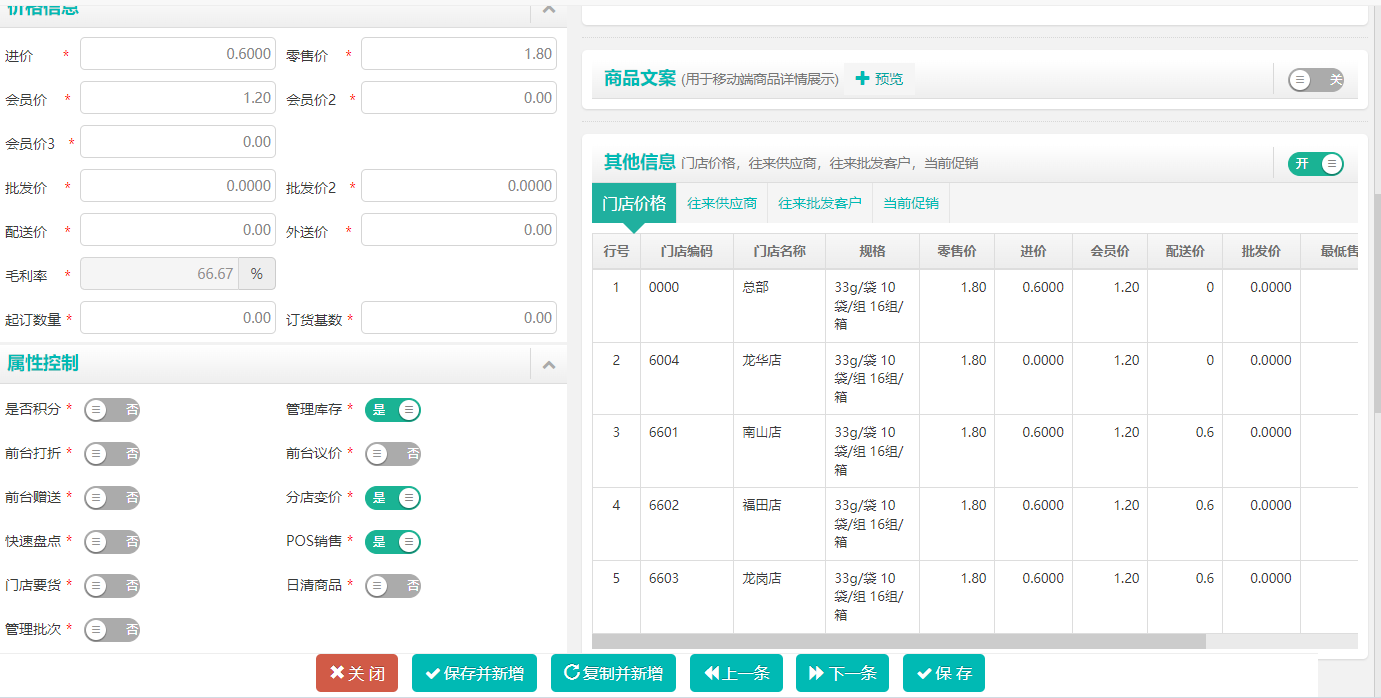The image size is (1381, 698).
Task: Turn on the 商品文案 switch
Action: tap(1316, 80)
